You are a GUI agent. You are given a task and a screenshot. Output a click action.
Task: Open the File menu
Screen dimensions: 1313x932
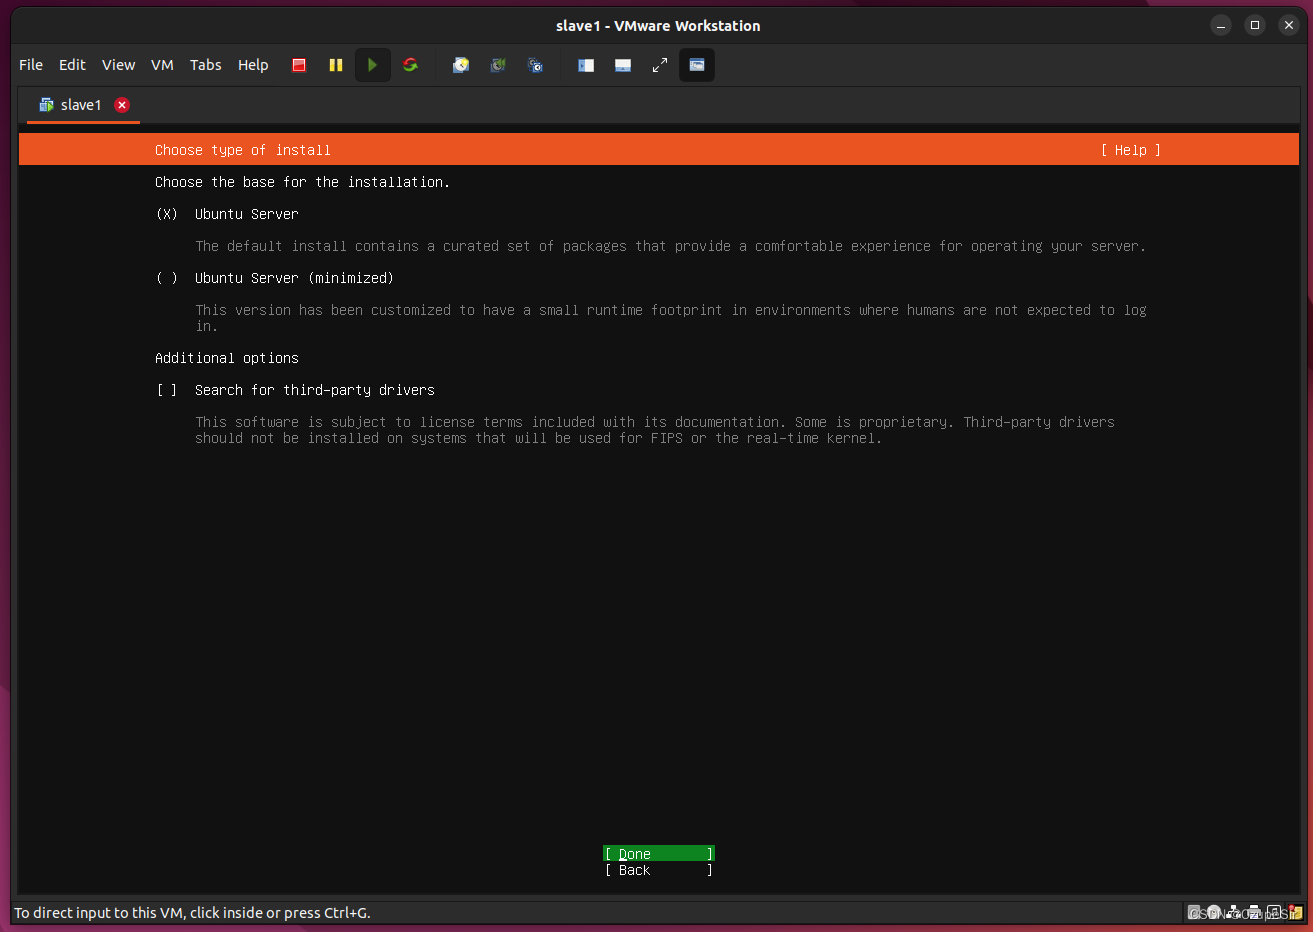(31, 65)
